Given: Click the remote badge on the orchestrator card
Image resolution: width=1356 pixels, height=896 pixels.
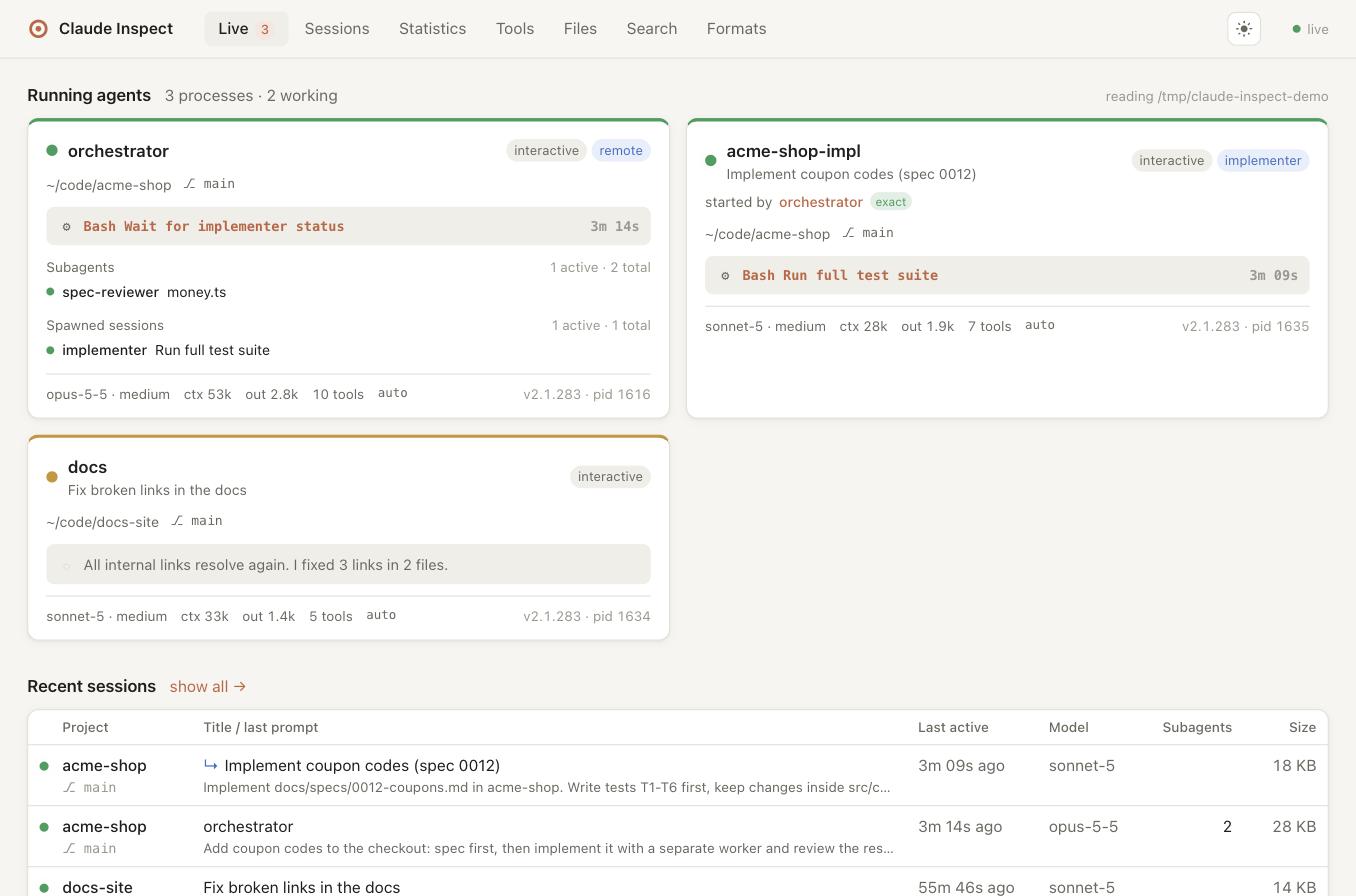Looking at the screenshot, I should tap(621, 151).
